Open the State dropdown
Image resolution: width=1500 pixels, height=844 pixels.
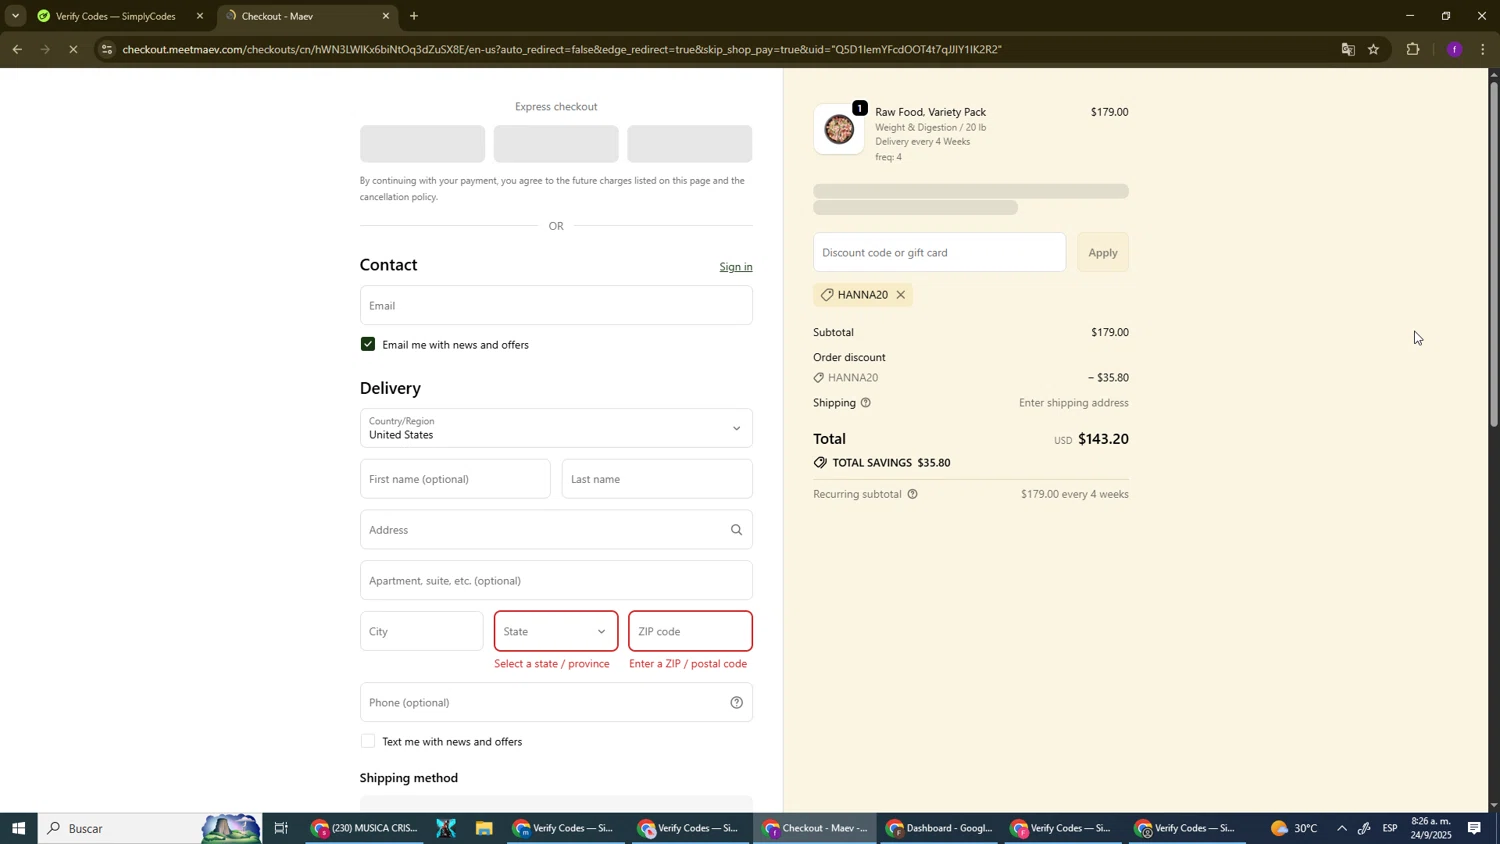(x=556, y=631)
